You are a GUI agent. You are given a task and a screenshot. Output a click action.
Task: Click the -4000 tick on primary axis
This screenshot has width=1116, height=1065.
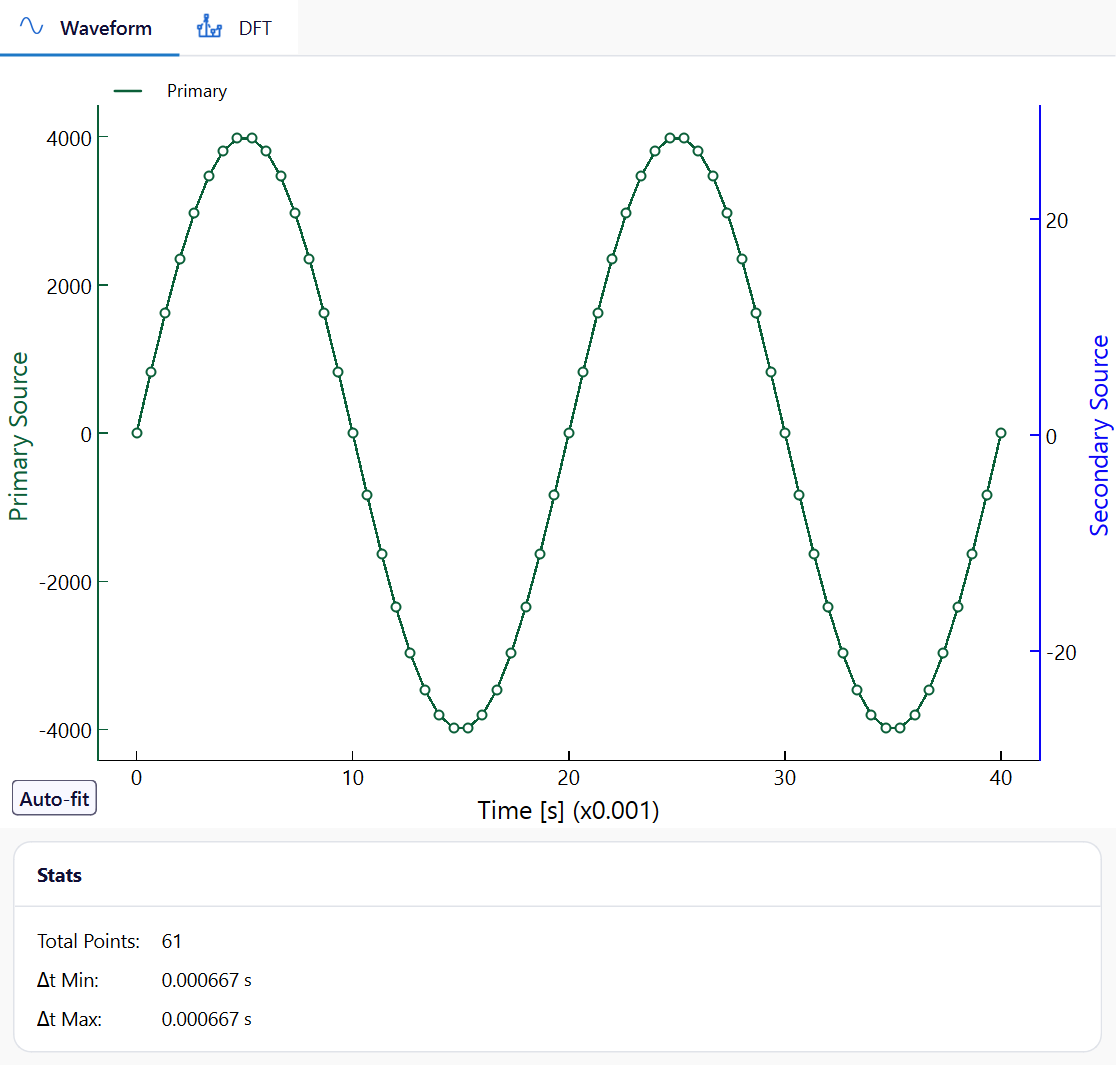click(x=65, y=730)
